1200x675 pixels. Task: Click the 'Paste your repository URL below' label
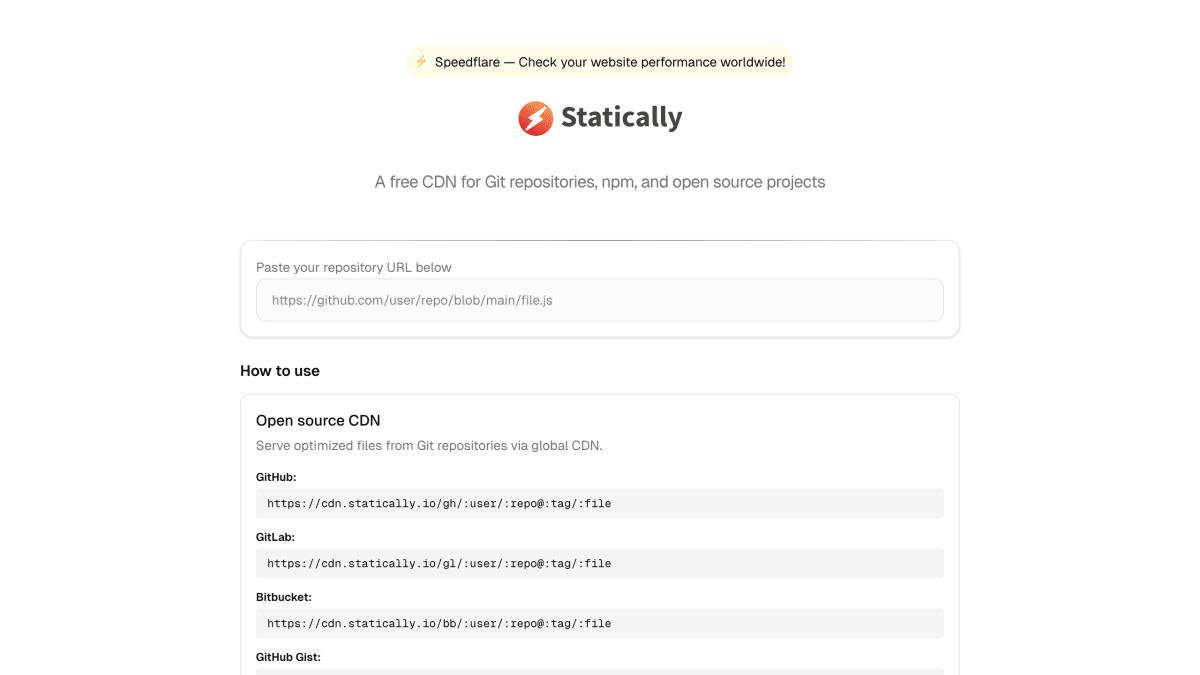[354, 267]
